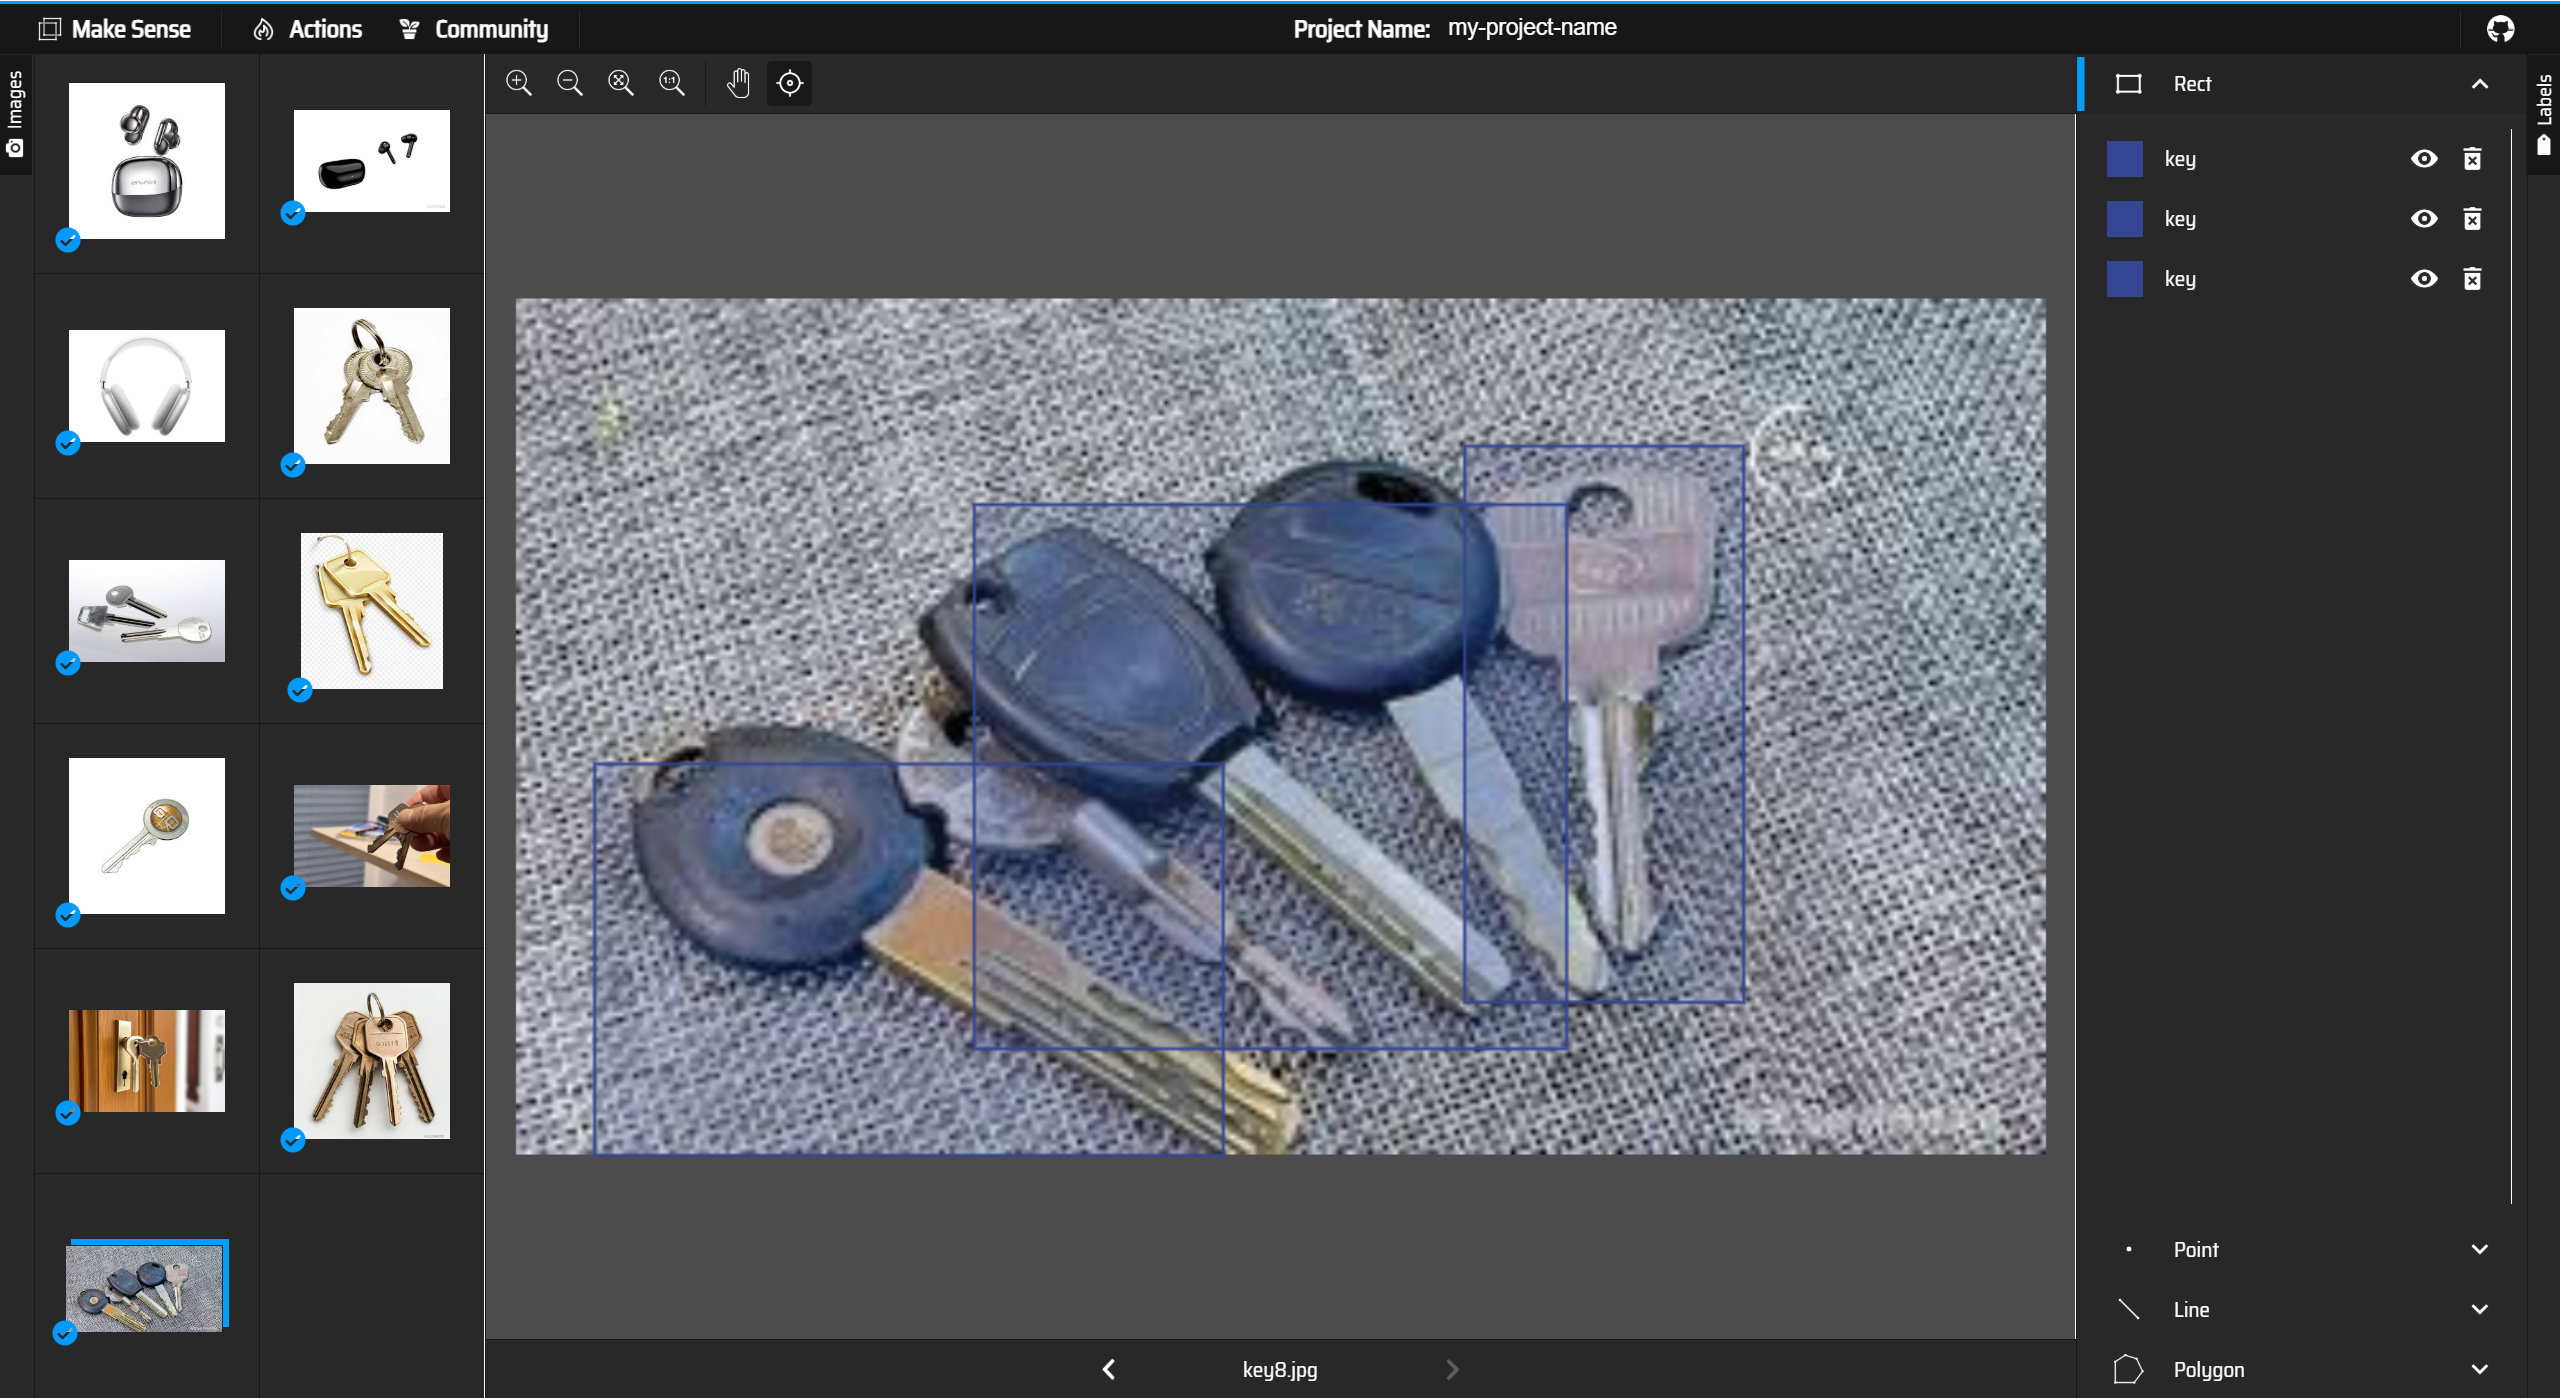Toggle the crosshair cursor tool
2560x1398 pixels.
[x=790, y=83]
